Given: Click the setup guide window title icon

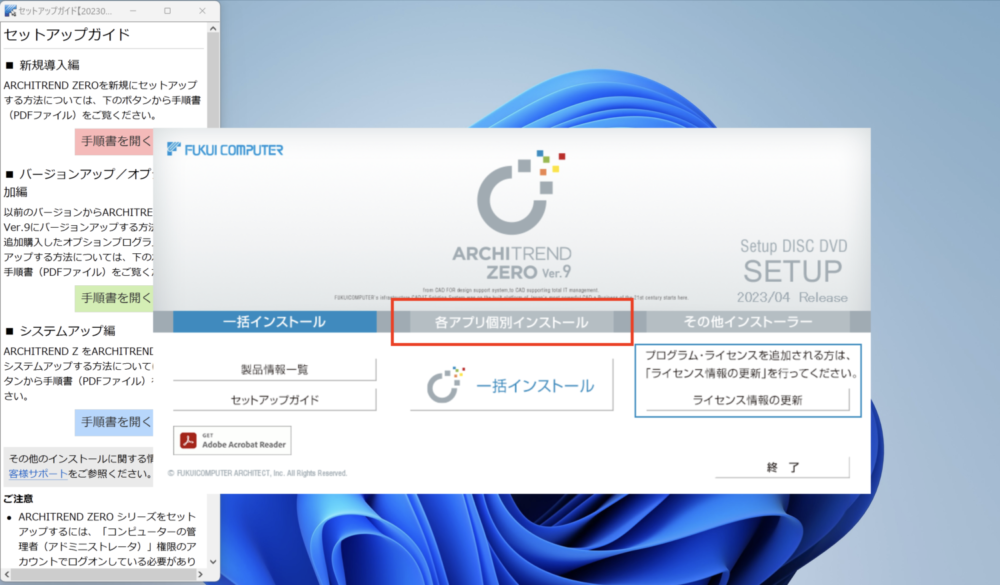Looking at the screenshot, I should (10, 11).
